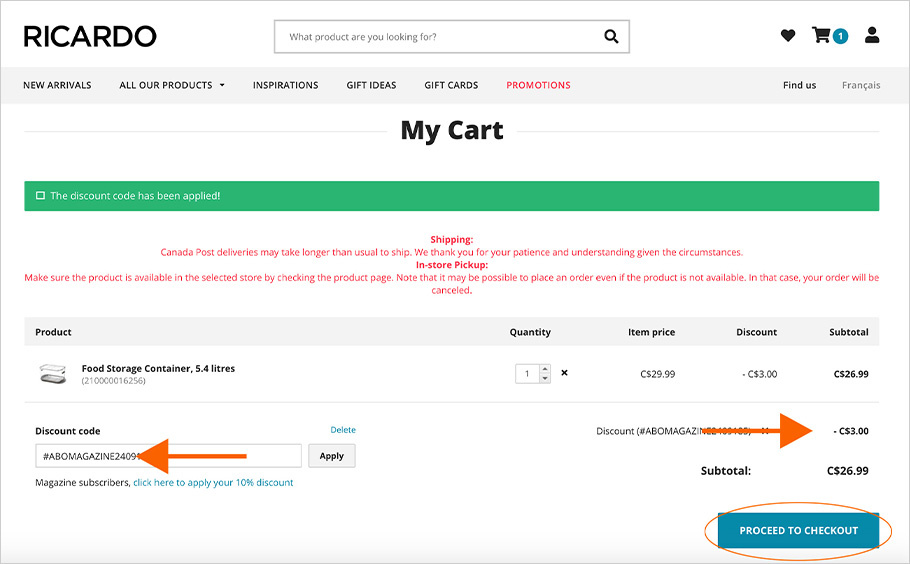Click the 'The discount code has been applied!' message
Image resolution: width=910 pixels, height=564 pixels.
point(135,196)
